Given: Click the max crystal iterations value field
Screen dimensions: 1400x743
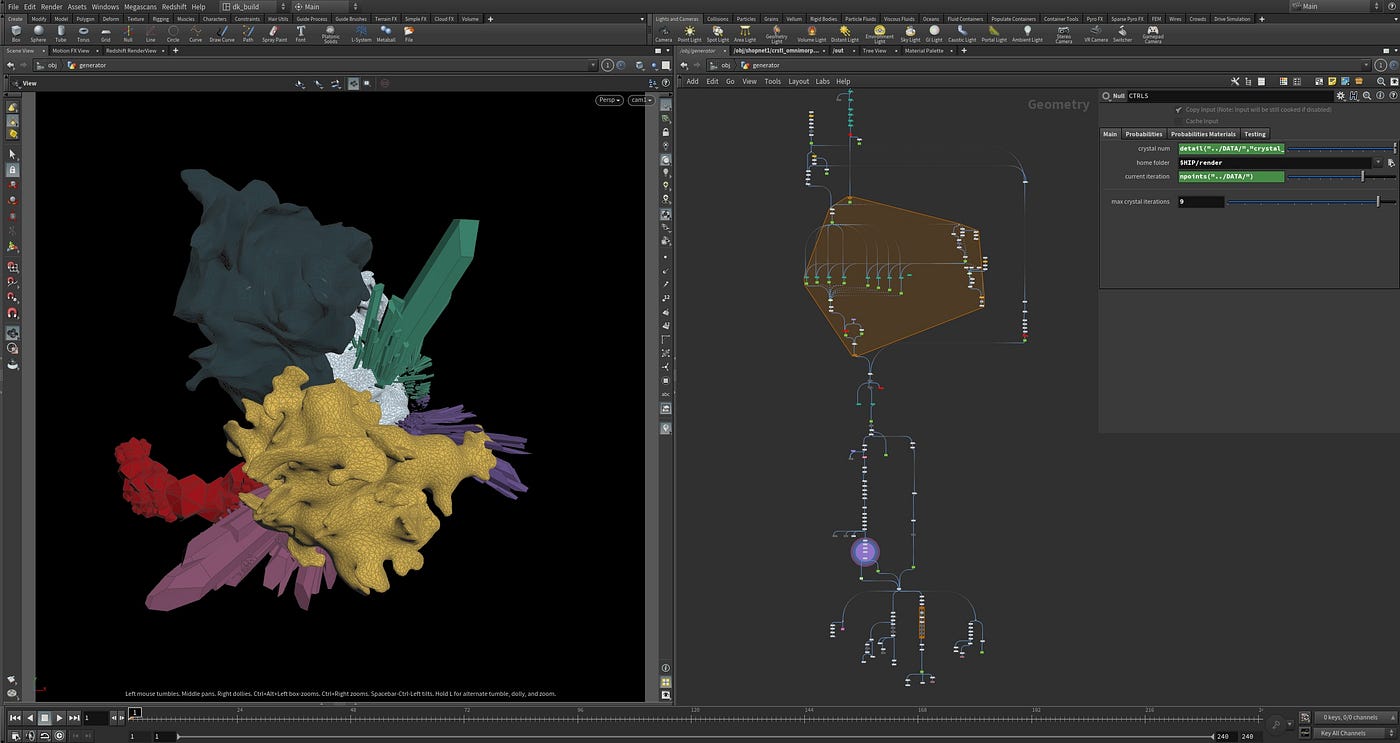Looking at the screenshot, I should [1200, 201].
